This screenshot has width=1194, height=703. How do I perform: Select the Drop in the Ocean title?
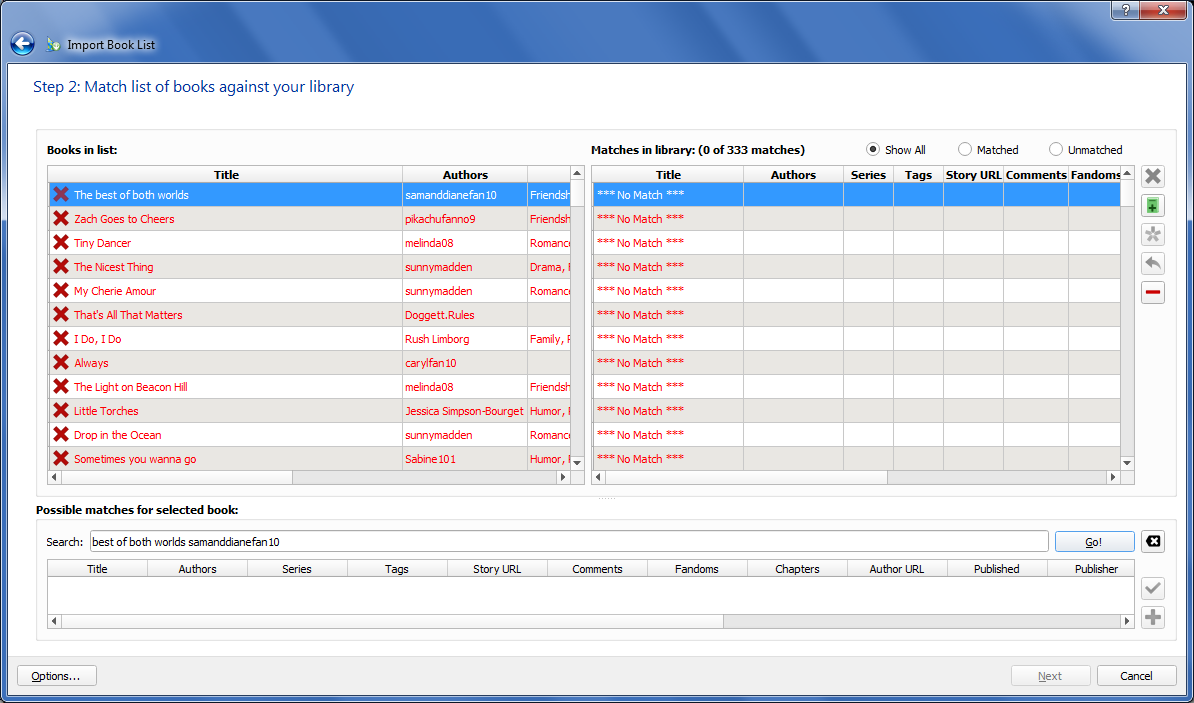tap(117, 435)
